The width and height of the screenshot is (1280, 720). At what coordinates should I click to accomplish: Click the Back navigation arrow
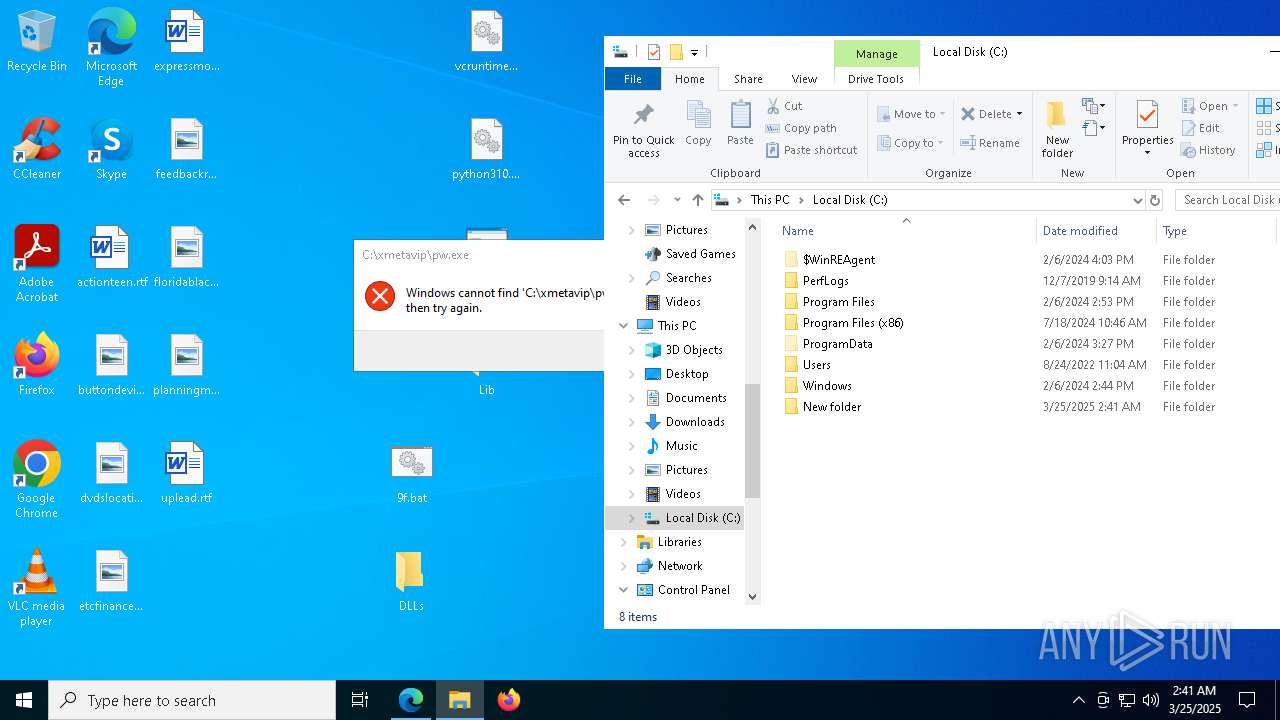tap(624, 200)
